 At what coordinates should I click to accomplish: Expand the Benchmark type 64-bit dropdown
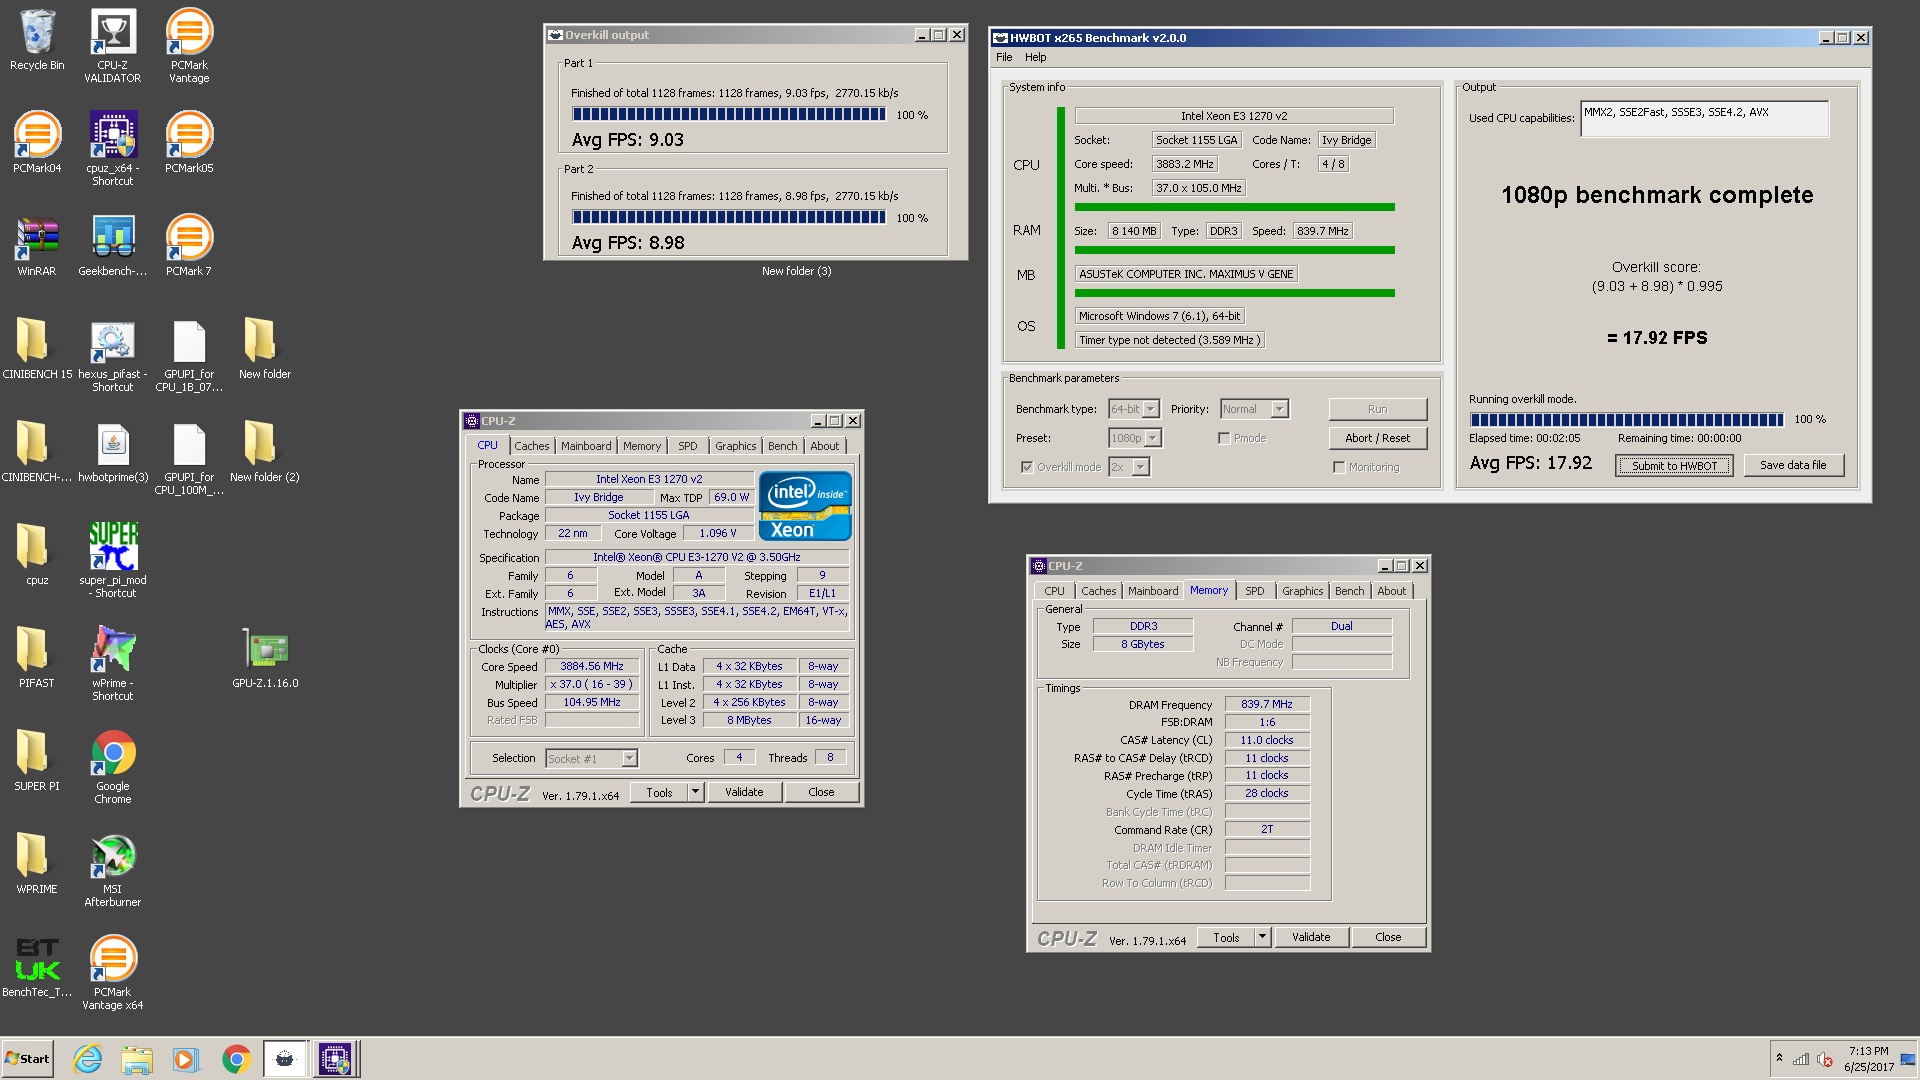(x=1151, y=409)
